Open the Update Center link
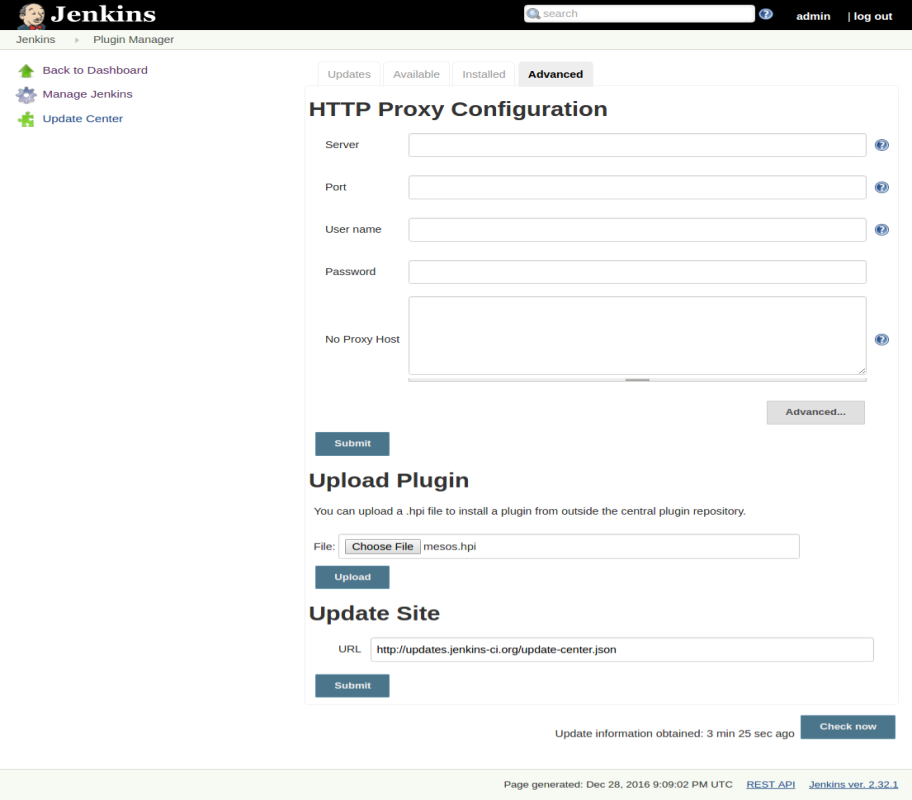Screen dimensions: 912x800 [83, 119]
